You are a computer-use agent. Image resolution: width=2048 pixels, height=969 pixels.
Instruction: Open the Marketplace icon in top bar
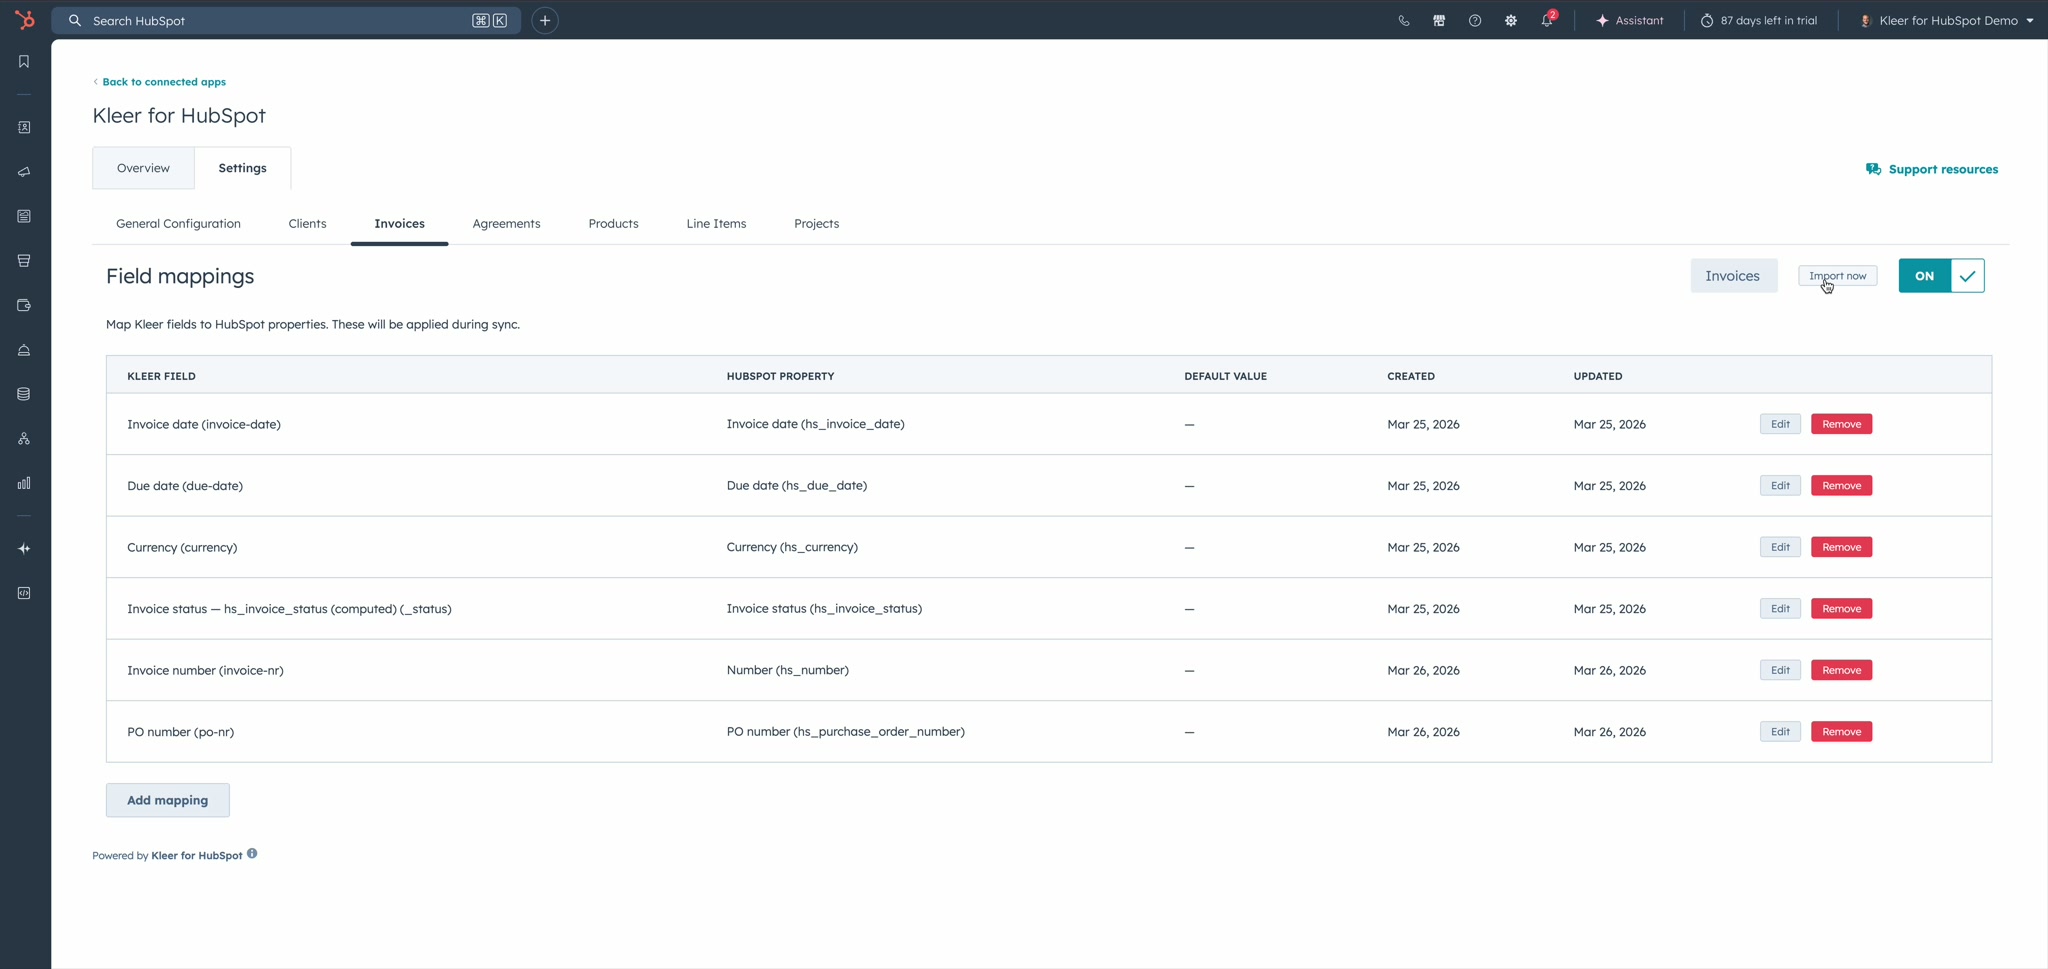pos(1439,20)
